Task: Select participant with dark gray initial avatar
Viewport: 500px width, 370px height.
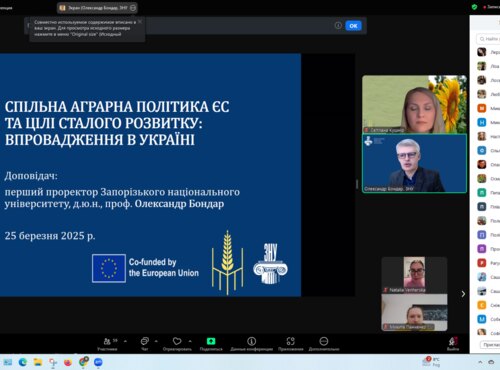Action: (x=482, y=207)
